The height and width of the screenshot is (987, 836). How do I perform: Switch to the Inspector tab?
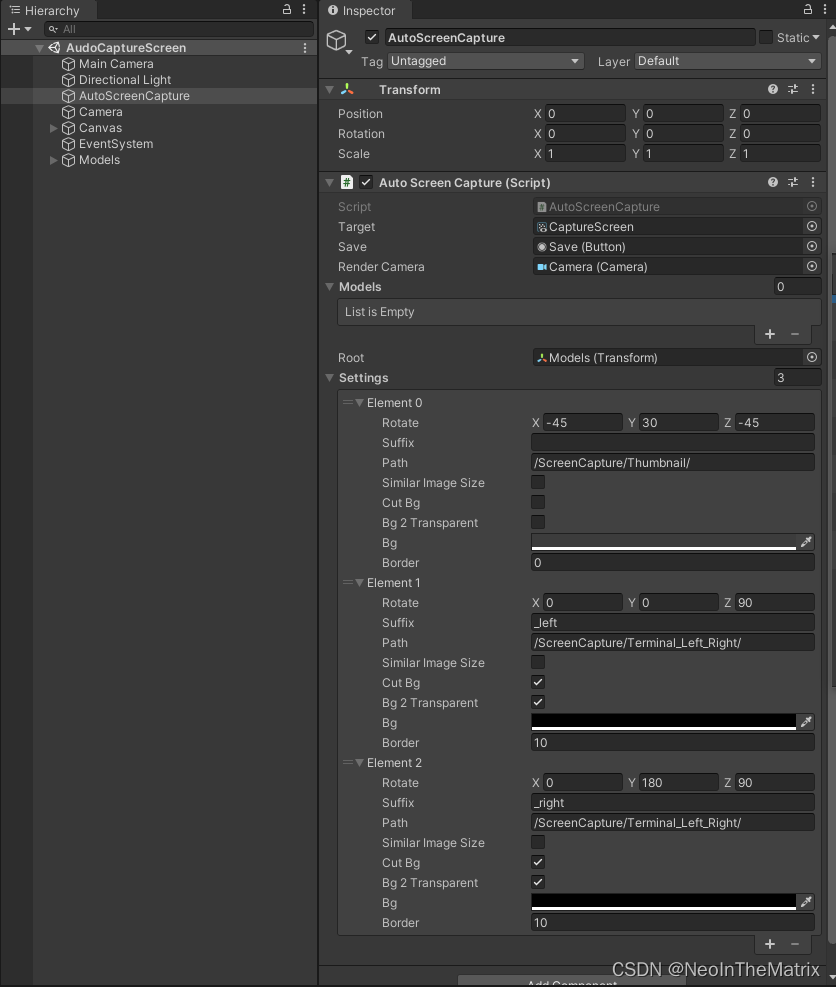click(363, 10)
